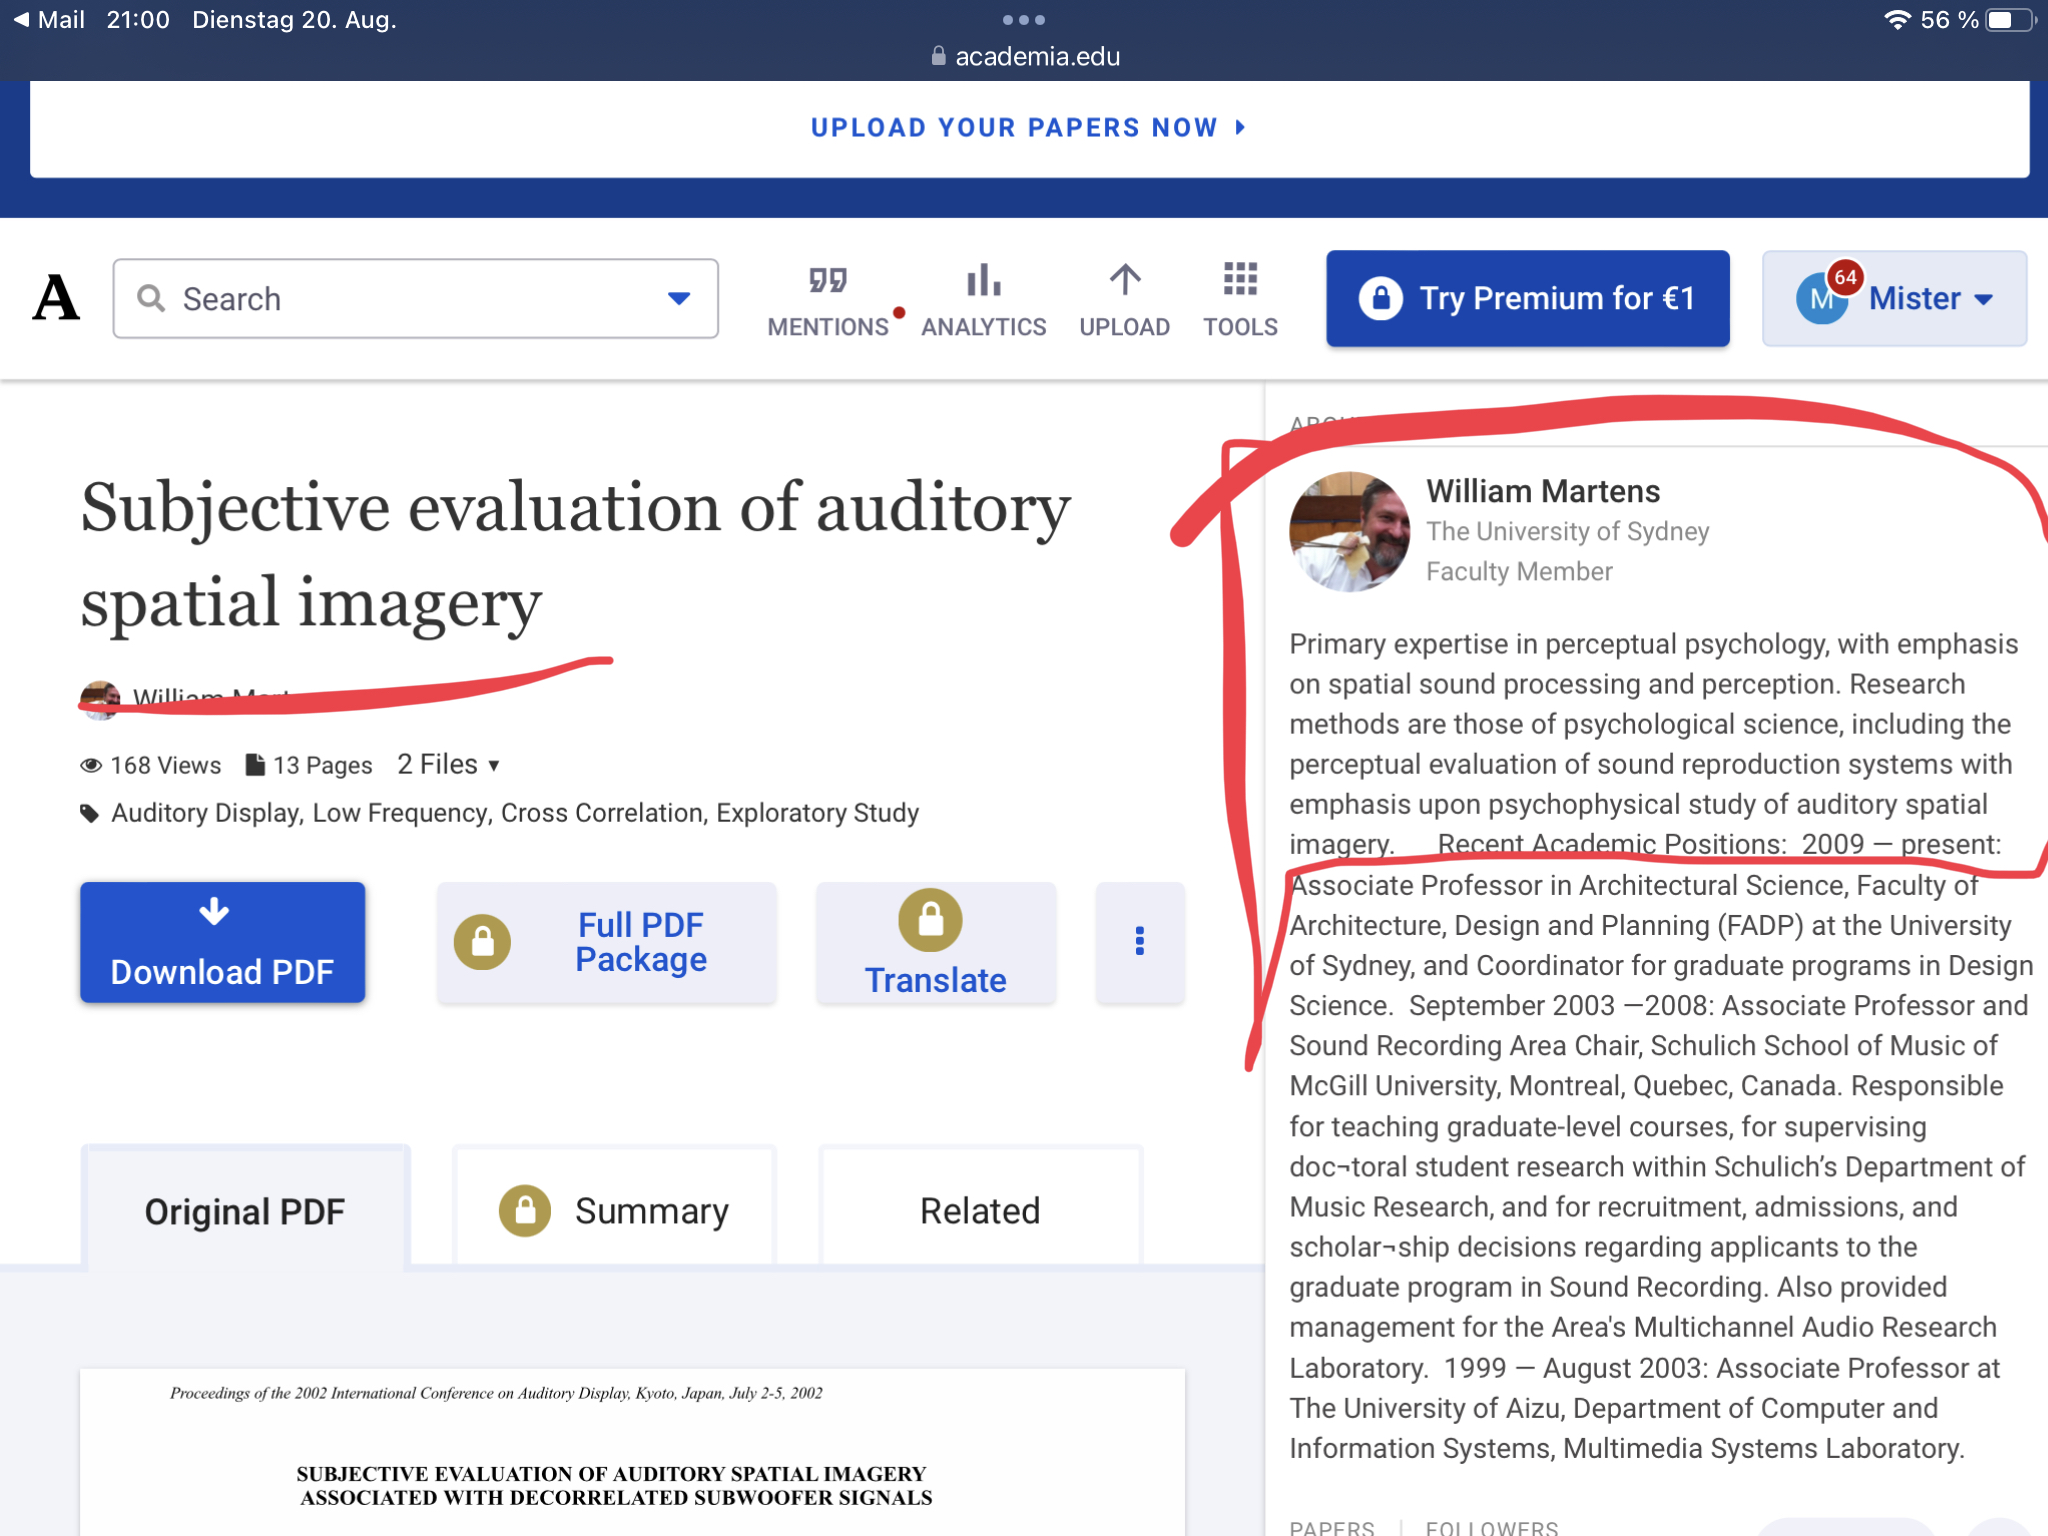Click the magnifier icon in search box
The height and width of the screenshot is (1536, 2048).
pyautogui.click(x=151, y=298)
